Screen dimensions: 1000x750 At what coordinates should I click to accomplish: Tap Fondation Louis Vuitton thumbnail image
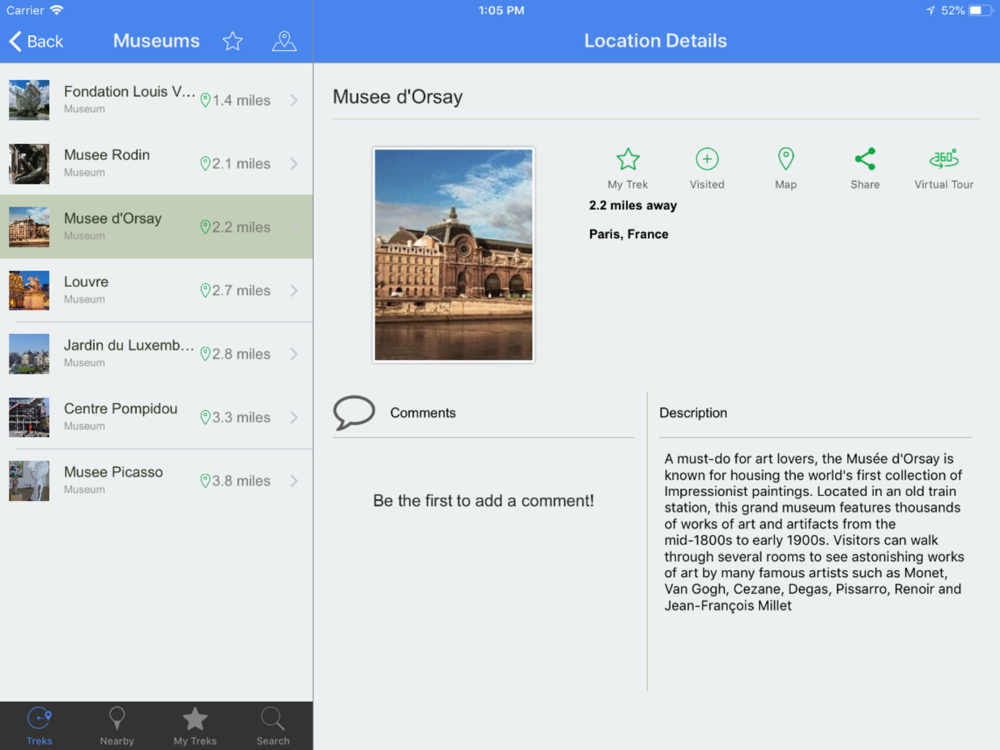[29, 100]
